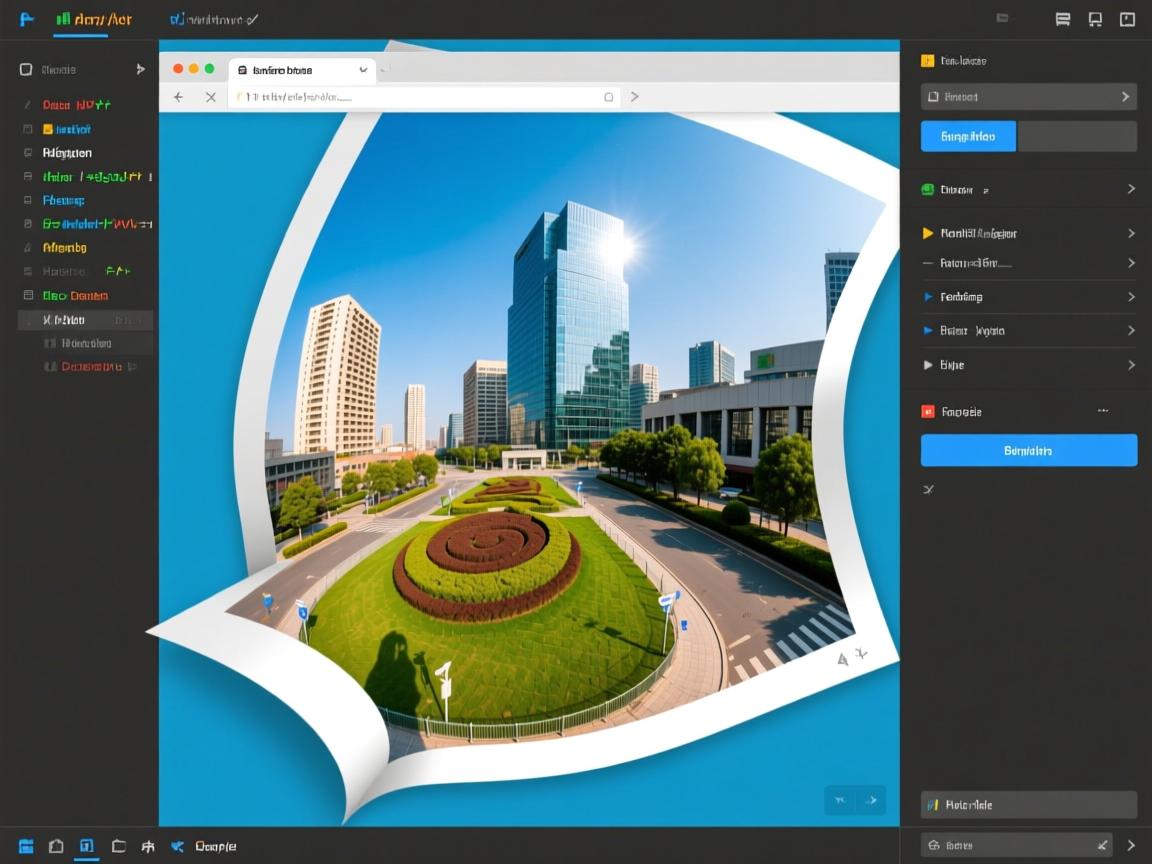1152x864 pixels.
Task: Switch to the second top tab with checkmark
Action: 214,19
